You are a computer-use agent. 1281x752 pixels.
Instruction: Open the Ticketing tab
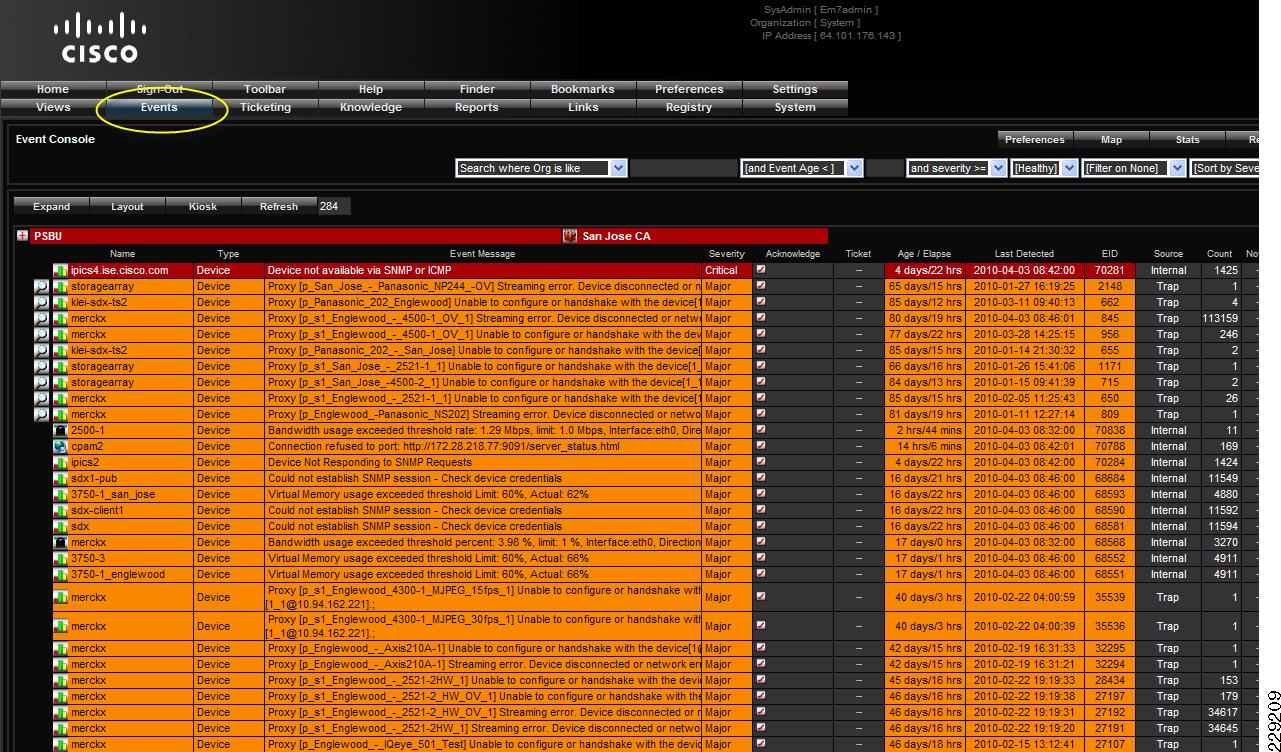[265, 107]
